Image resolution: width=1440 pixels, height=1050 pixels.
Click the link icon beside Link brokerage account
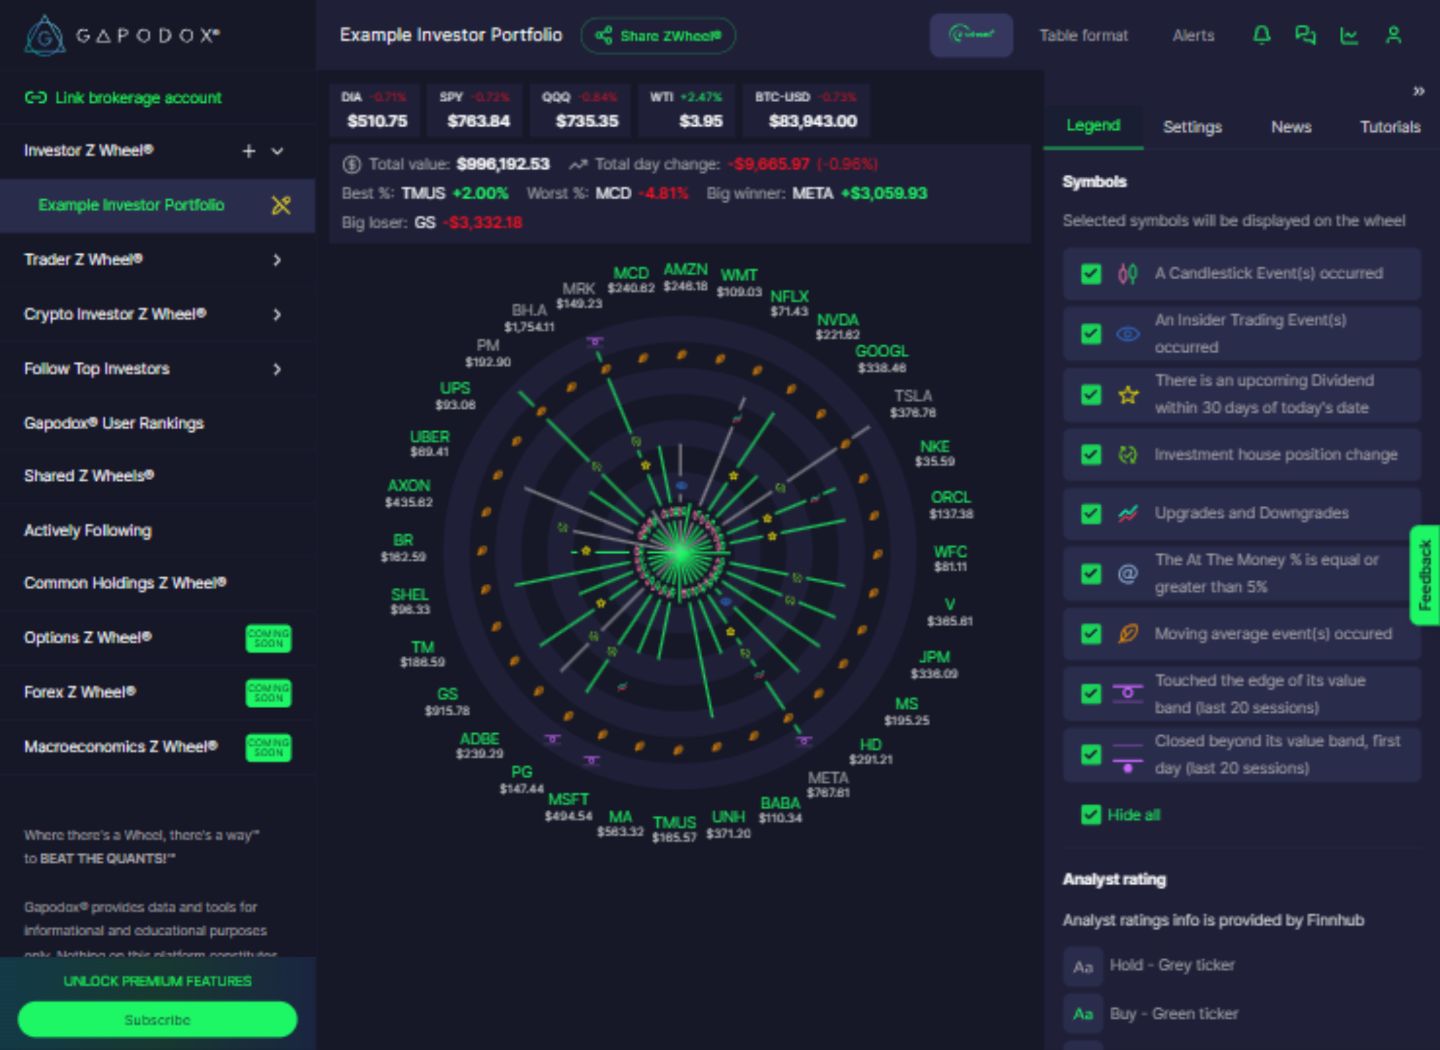coord(35,98)
